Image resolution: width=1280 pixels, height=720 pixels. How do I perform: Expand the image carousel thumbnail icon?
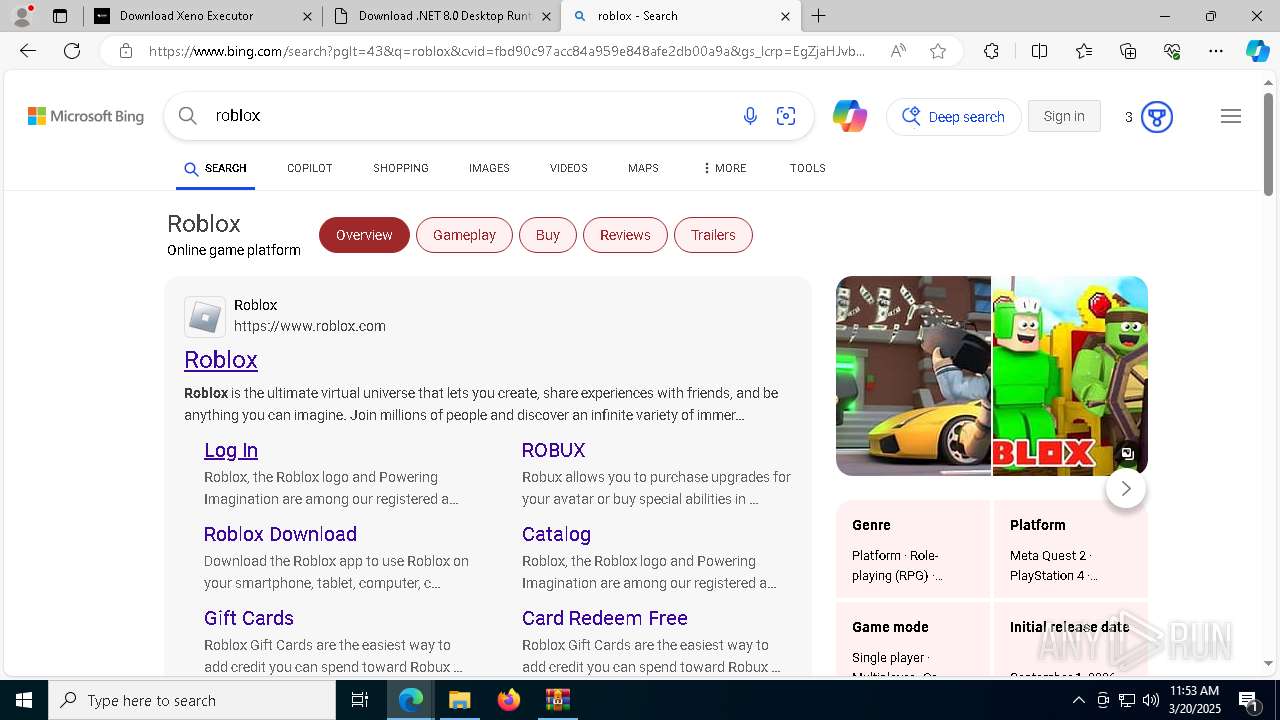[1127, 453]
